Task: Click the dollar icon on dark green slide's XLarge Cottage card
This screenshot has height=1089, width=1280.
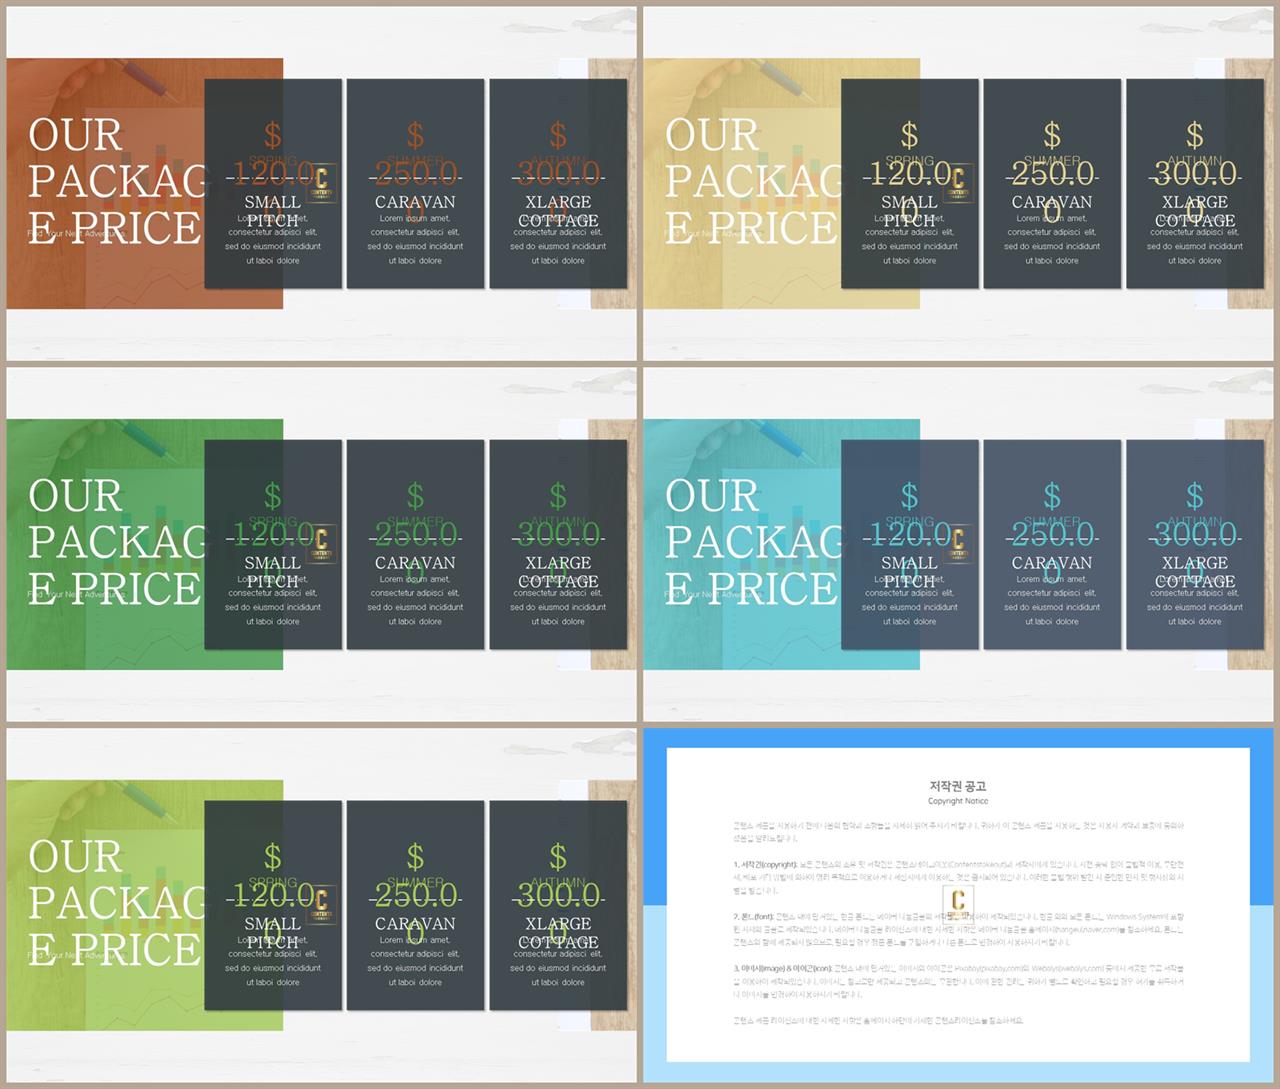Action: pyautogui.click(x=558, y=496)
